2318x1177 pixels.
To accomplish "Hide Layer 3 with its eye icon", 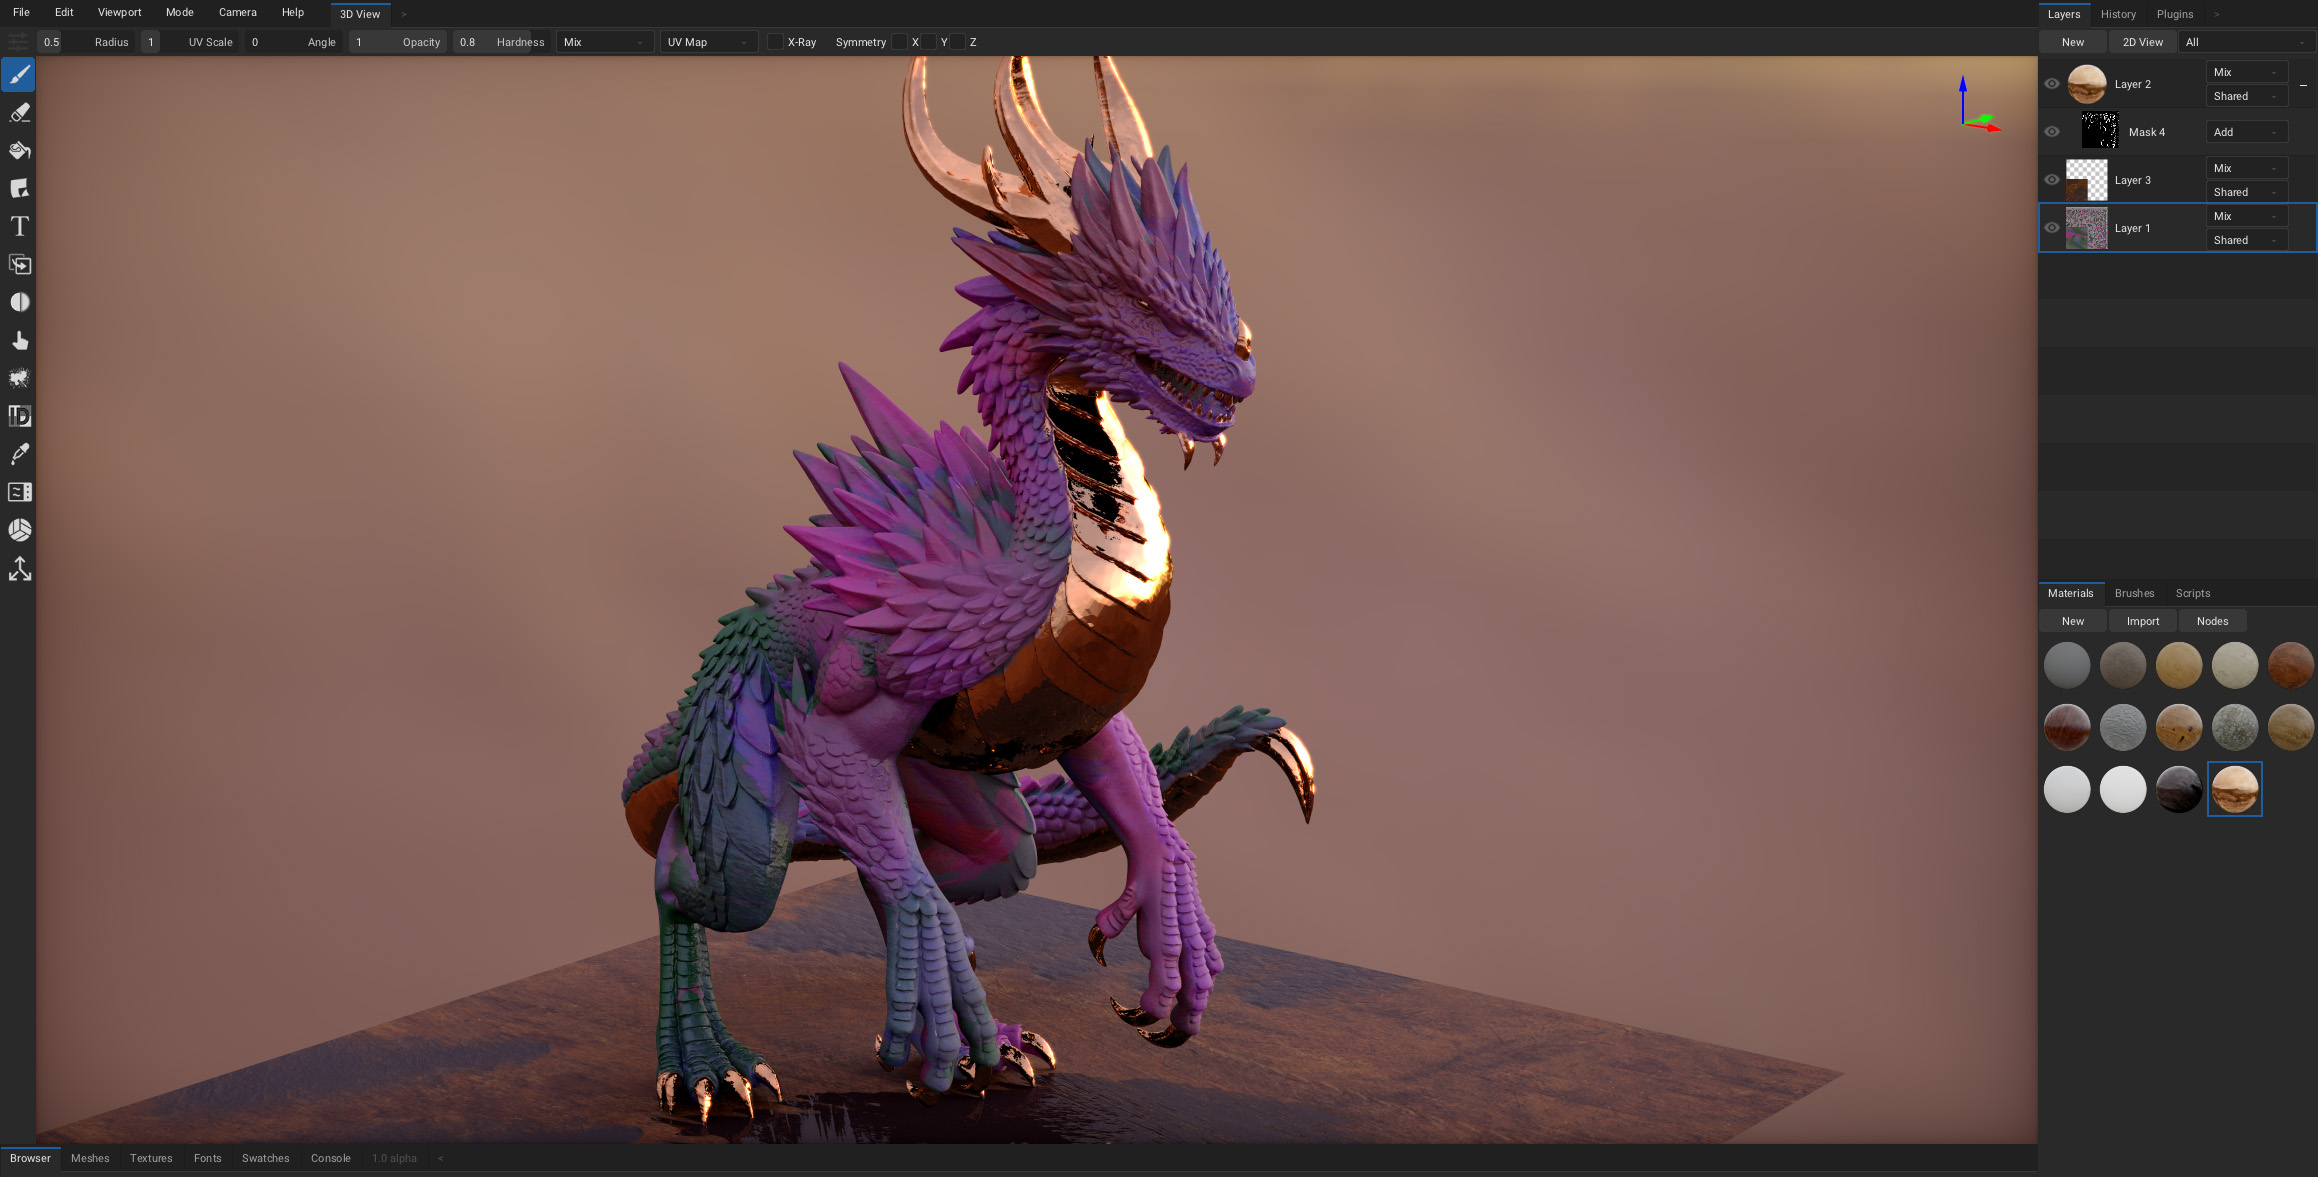I will click(2052, 180).
